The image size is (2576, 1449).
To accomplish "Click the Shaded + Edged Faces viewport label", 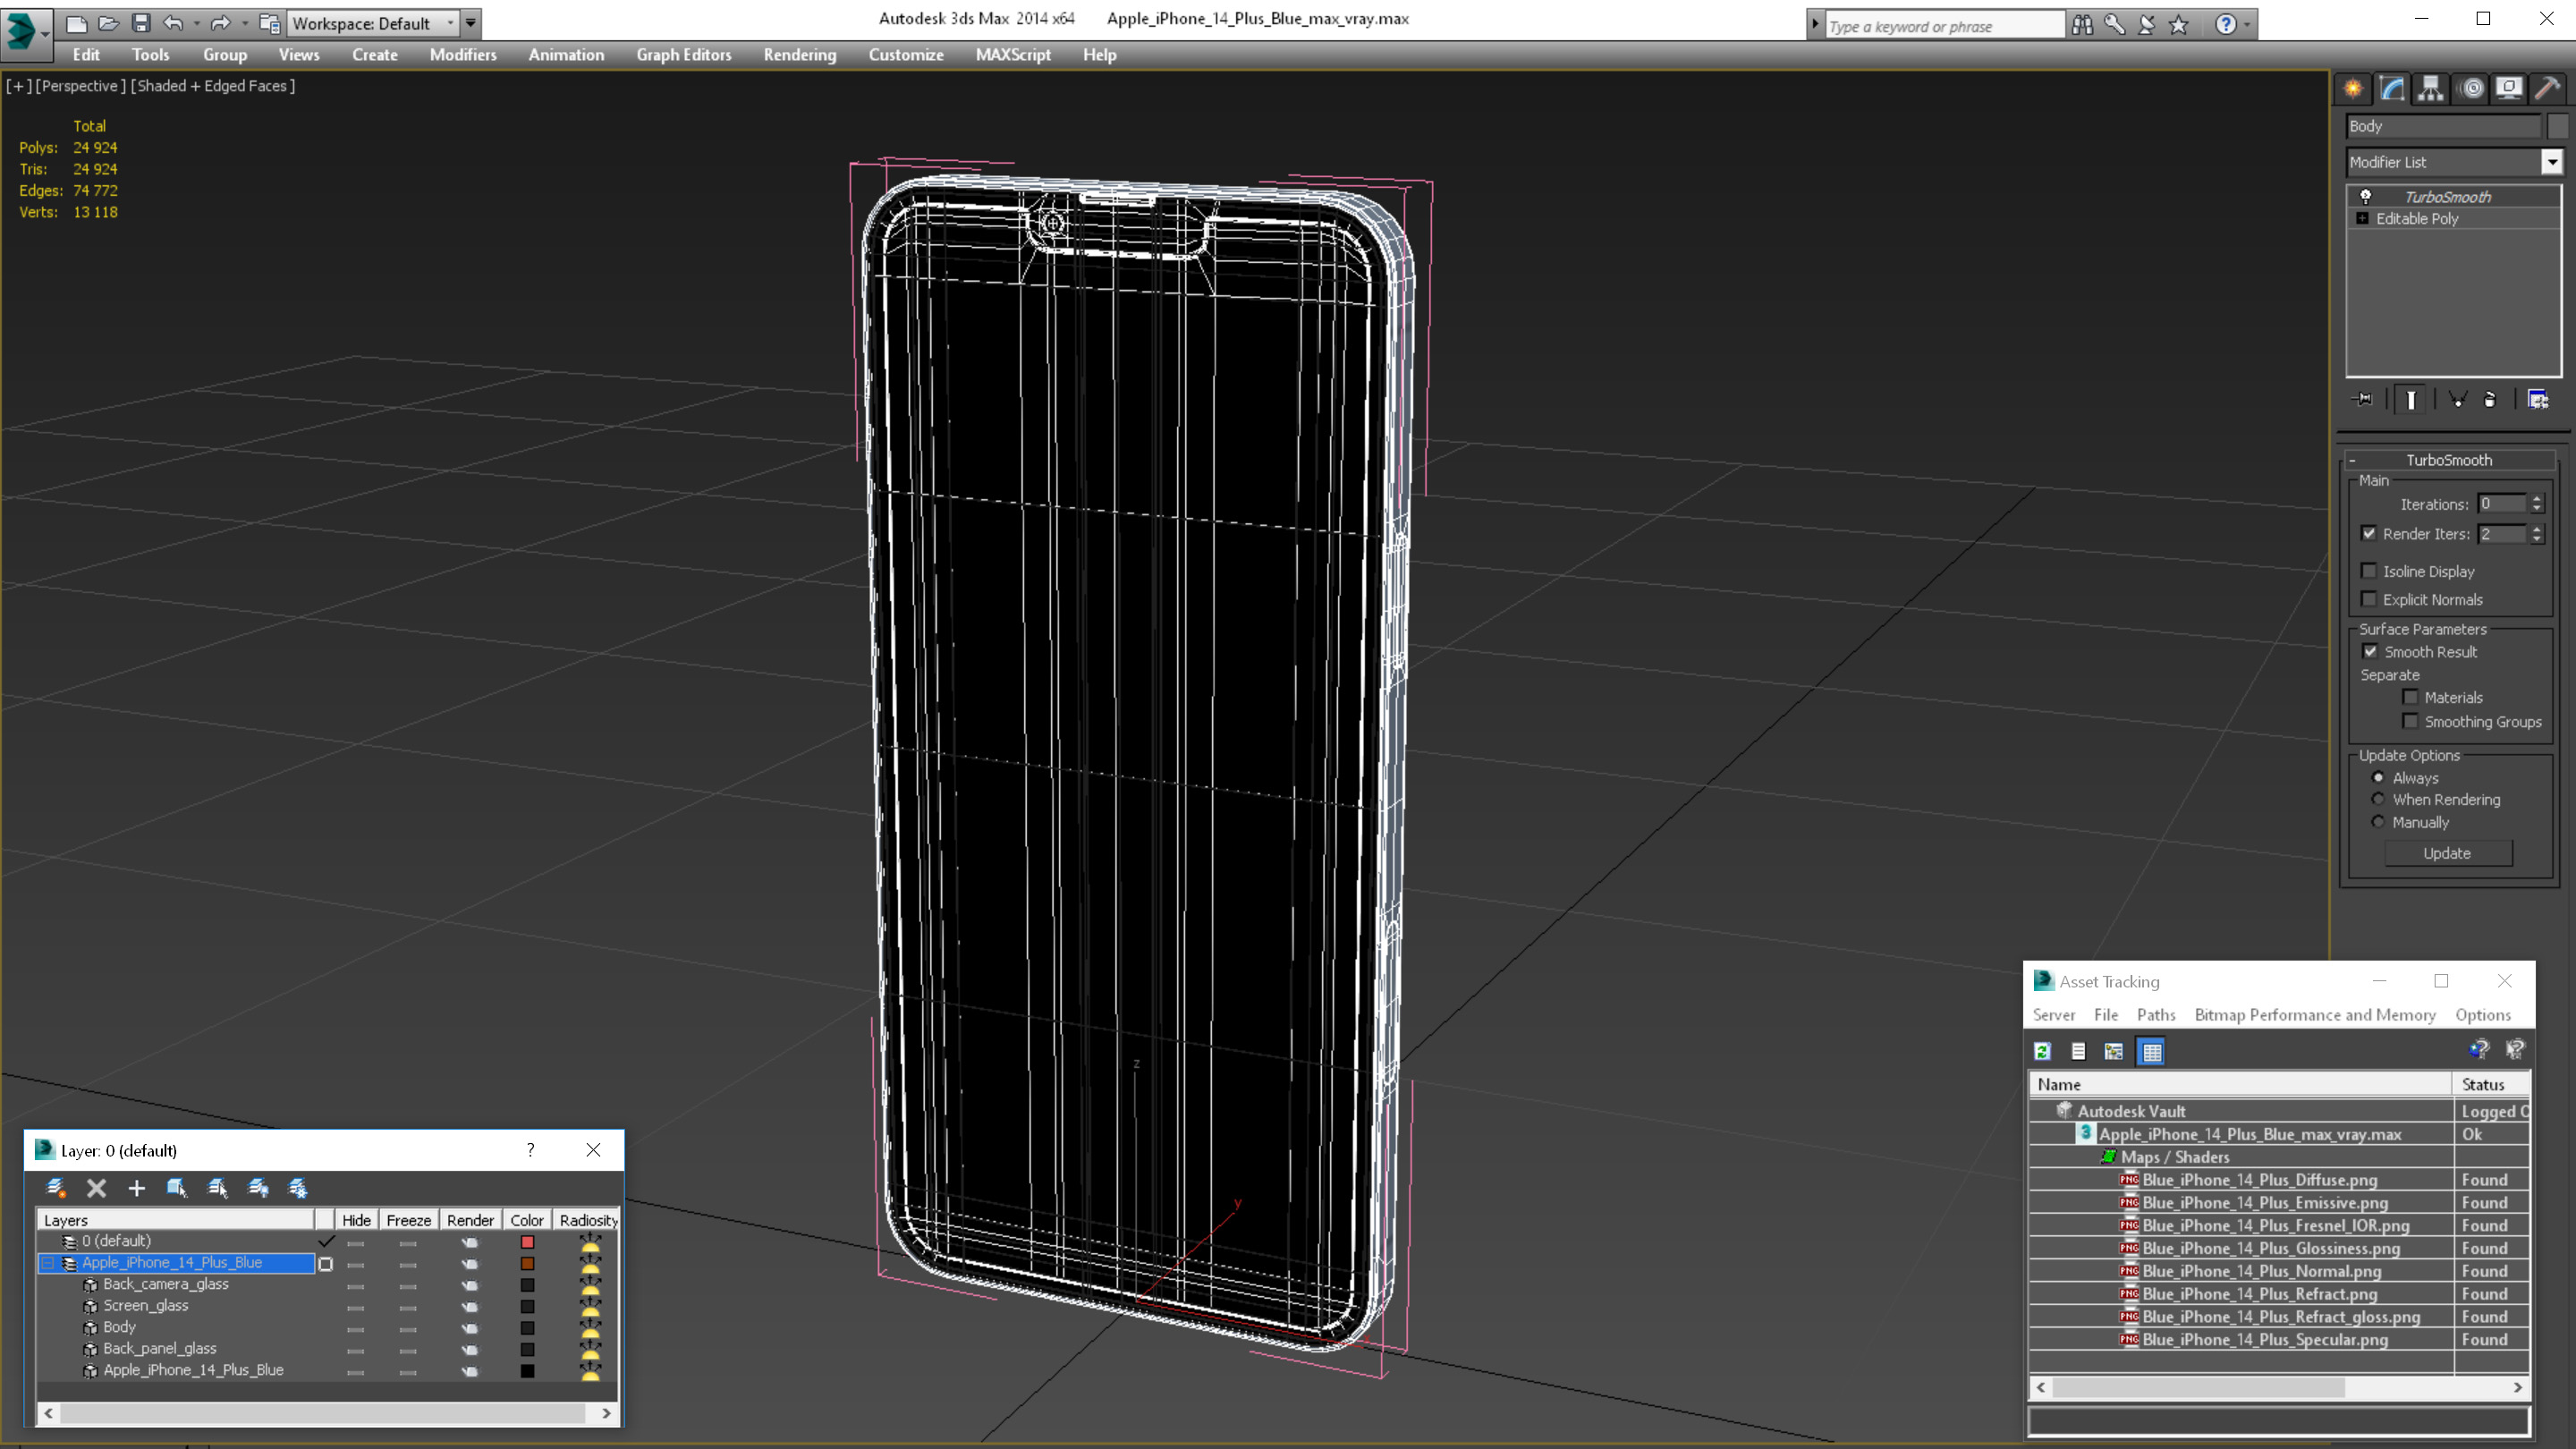I will (x=213, y=86).
